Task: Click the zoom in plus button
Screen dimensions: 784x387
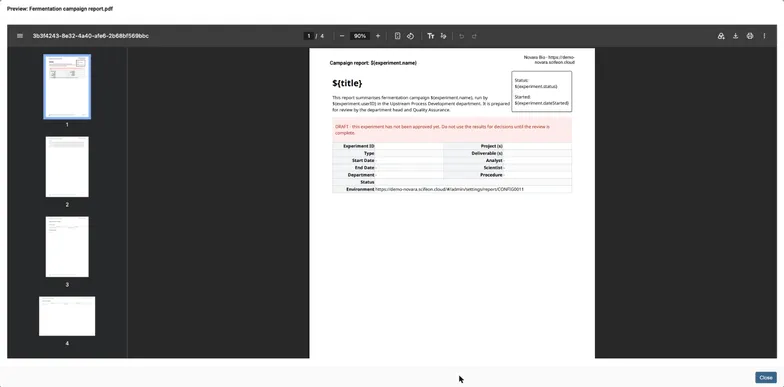Action: [x=378, y=36]
